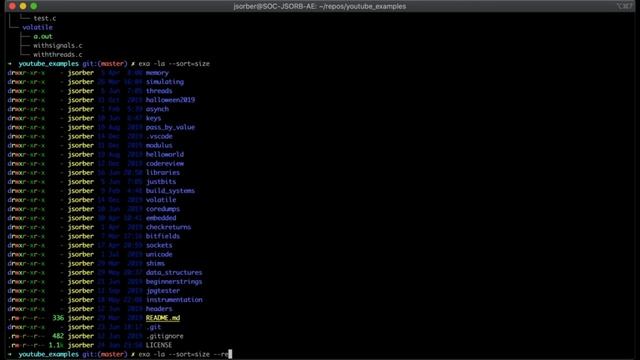Click the justbits directory name

pyautogui.click(x=161, y=182)
